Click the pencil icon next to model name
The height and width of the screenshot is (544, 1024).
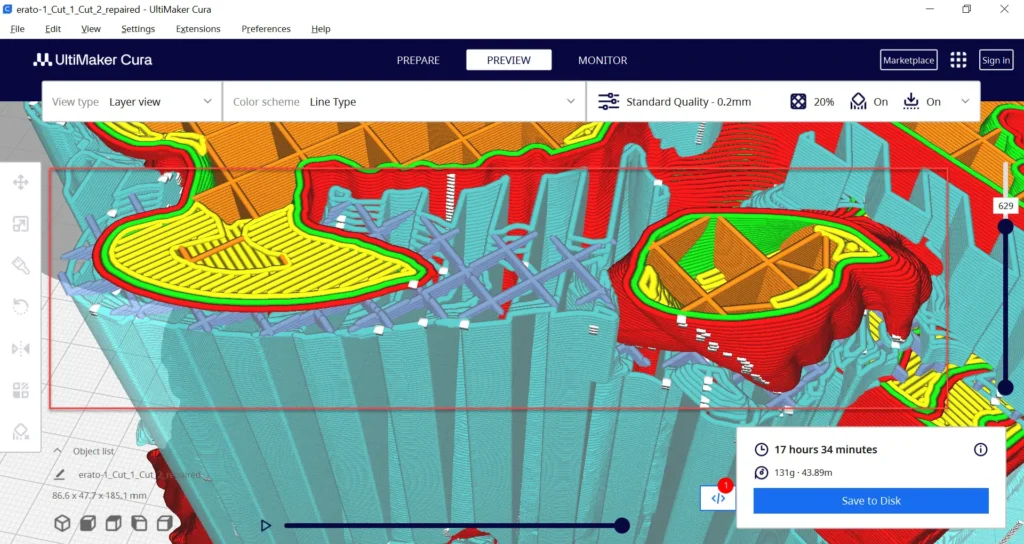click(59, 475)
